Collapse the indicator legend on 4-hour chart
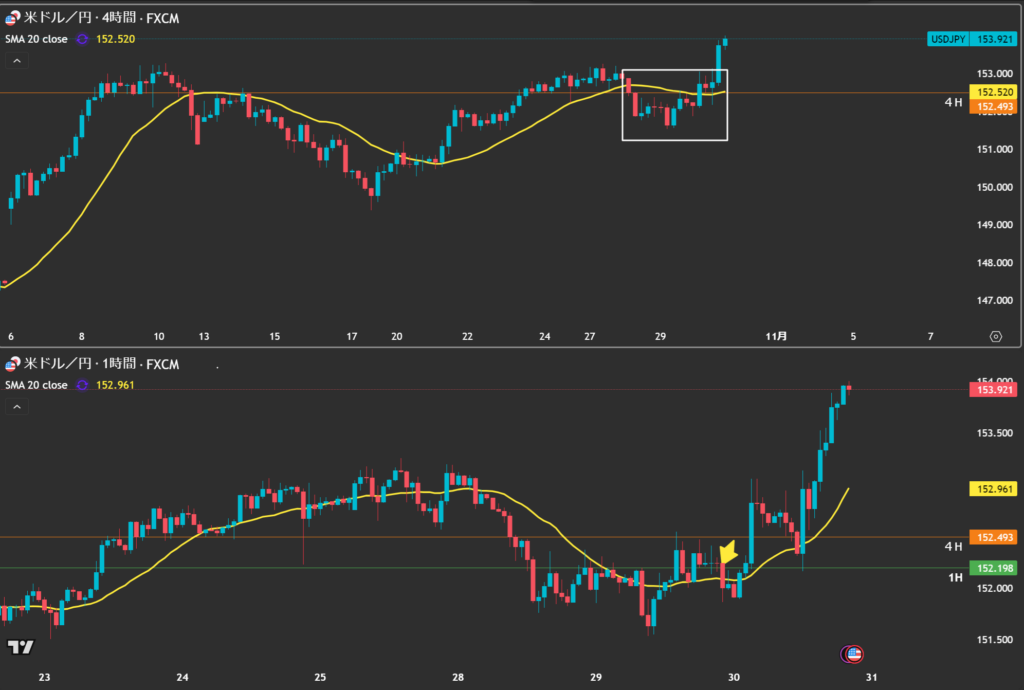The image size is (1024, 690). tap(16, 61)
